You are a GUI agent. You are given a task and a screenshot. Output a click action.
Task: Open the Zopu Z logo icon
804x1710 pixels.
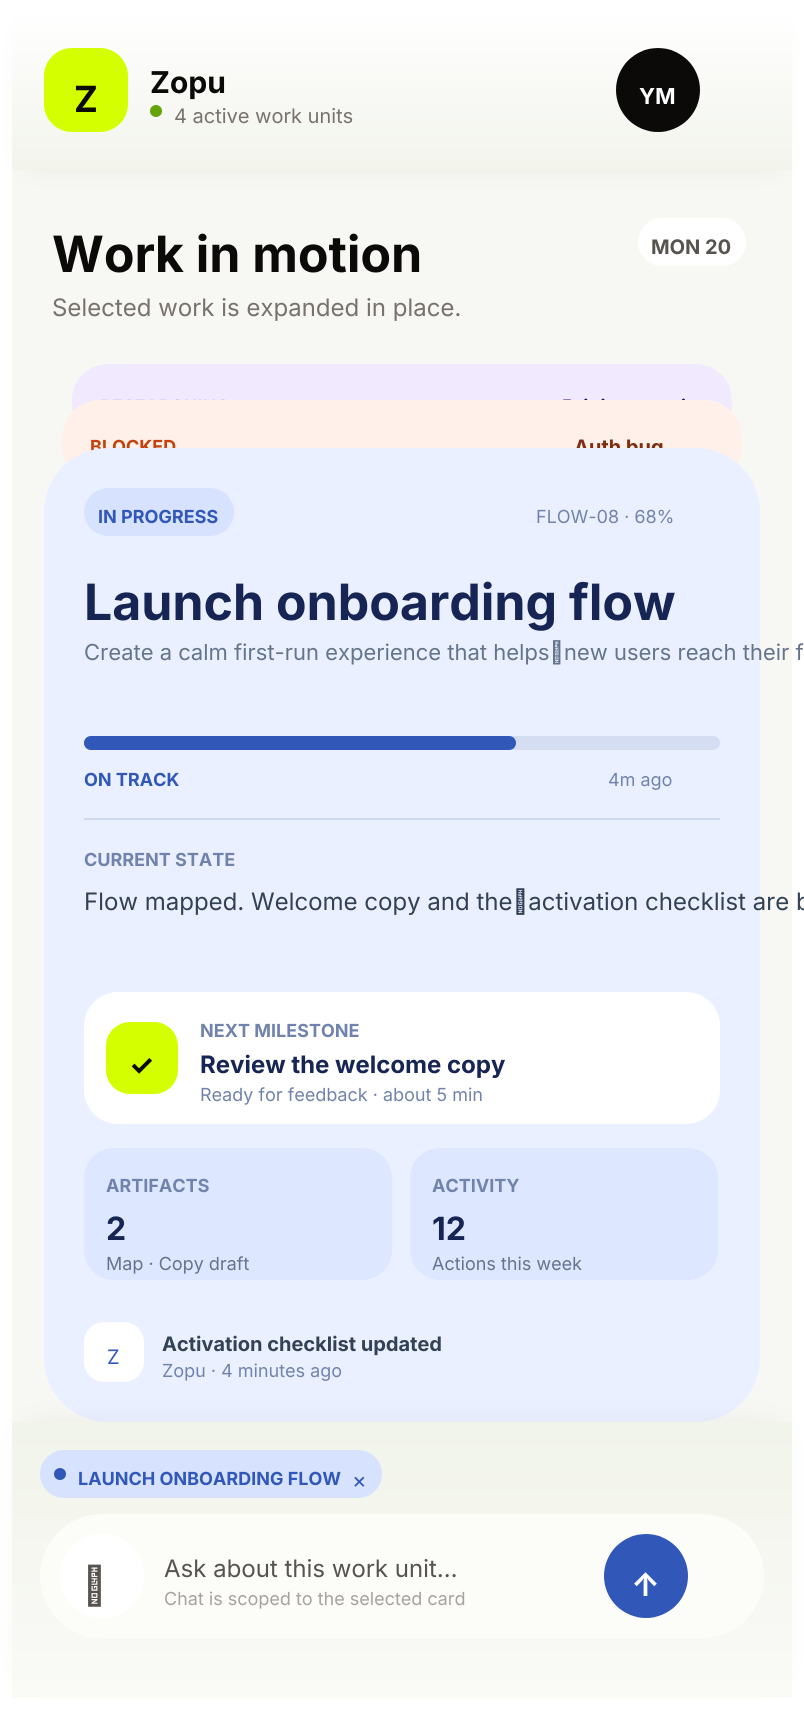click(x=86, y=90)
